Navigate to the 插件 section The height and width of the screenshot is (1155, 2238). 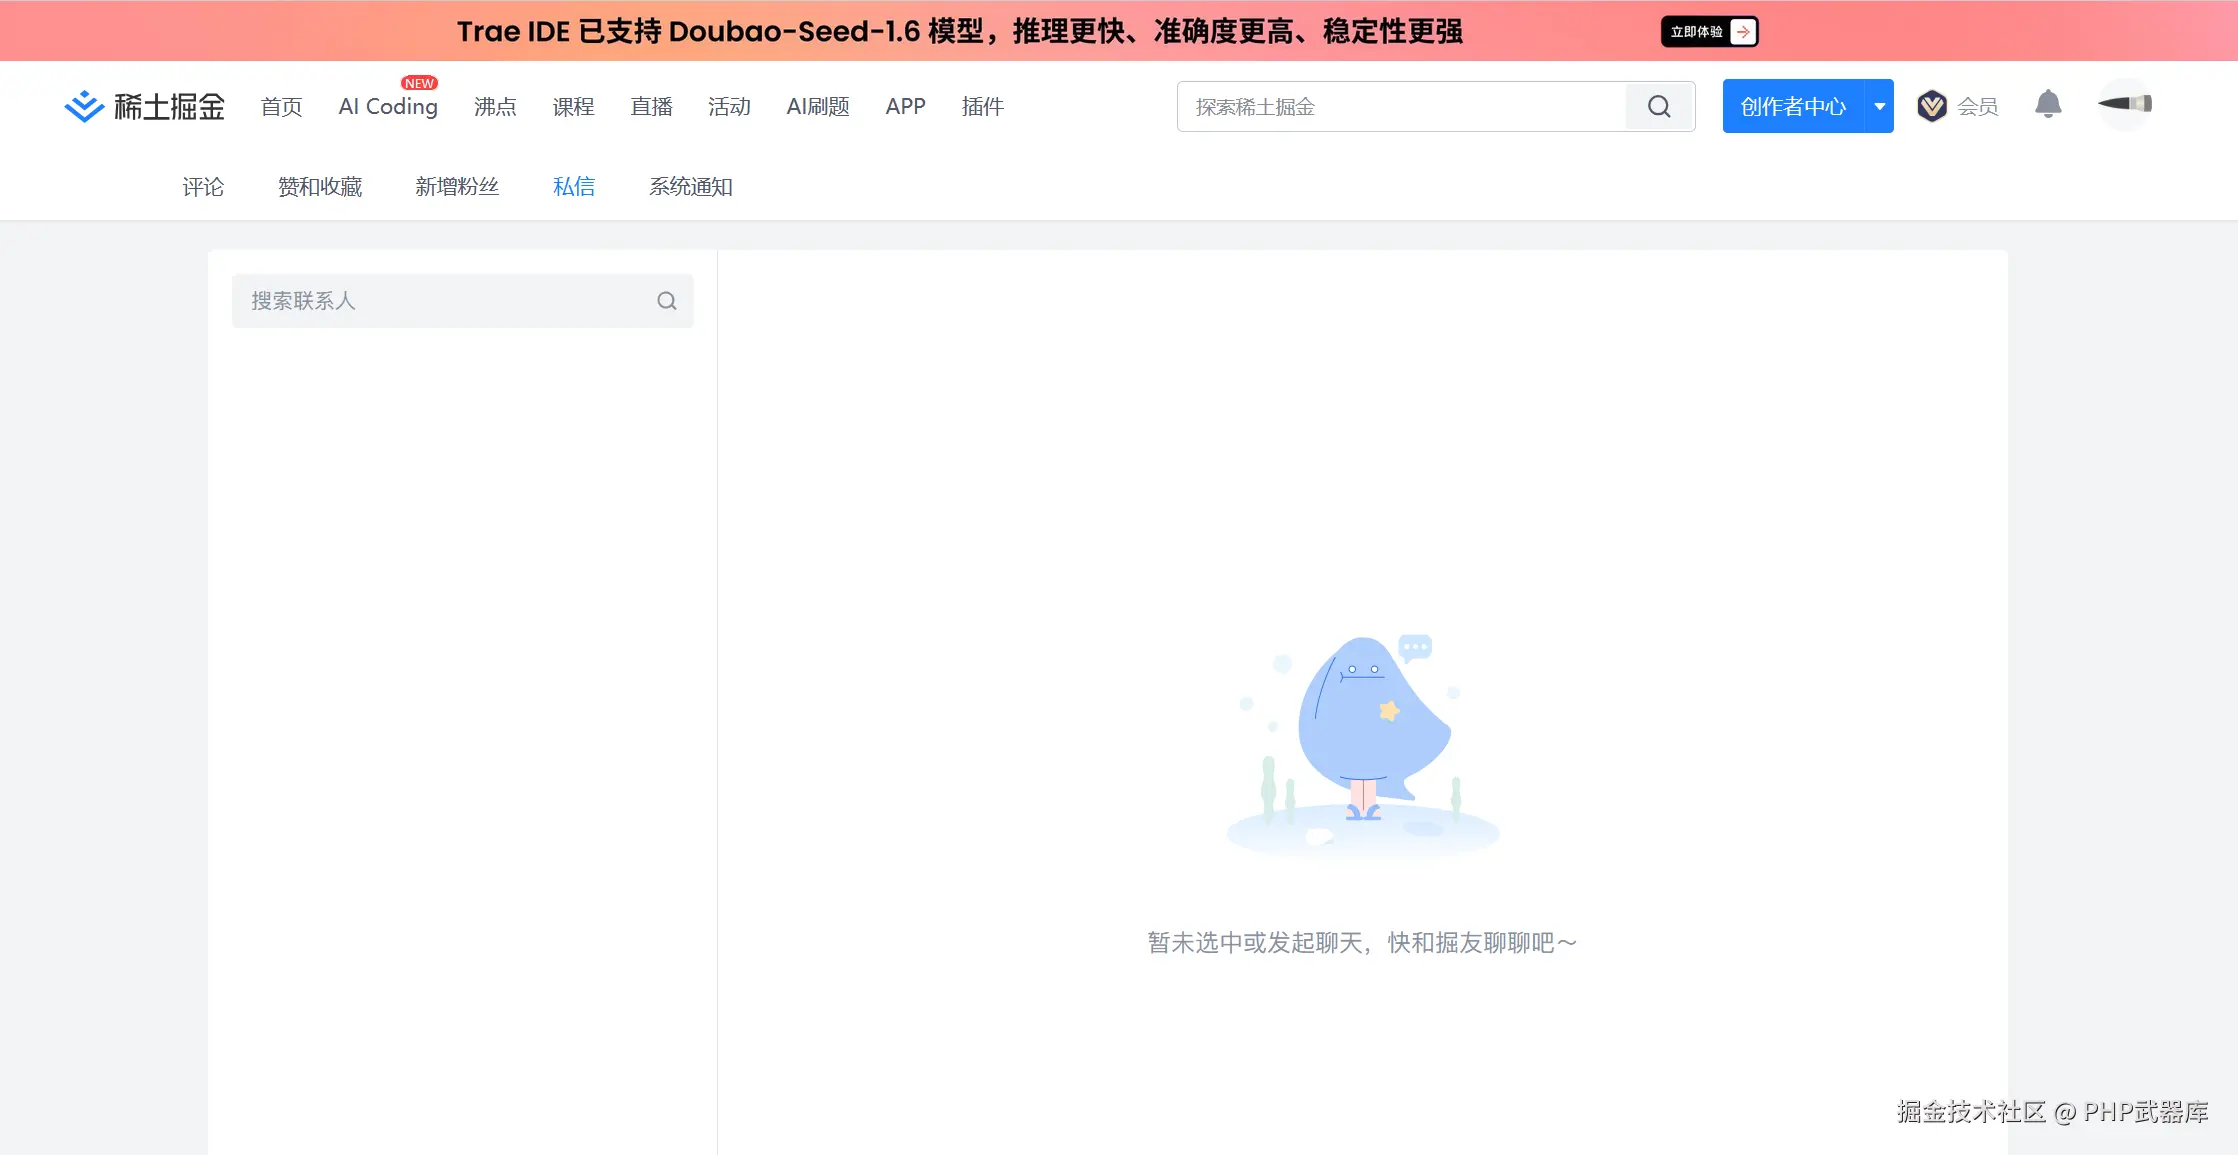pyautogui.click(x=982, y=106)
